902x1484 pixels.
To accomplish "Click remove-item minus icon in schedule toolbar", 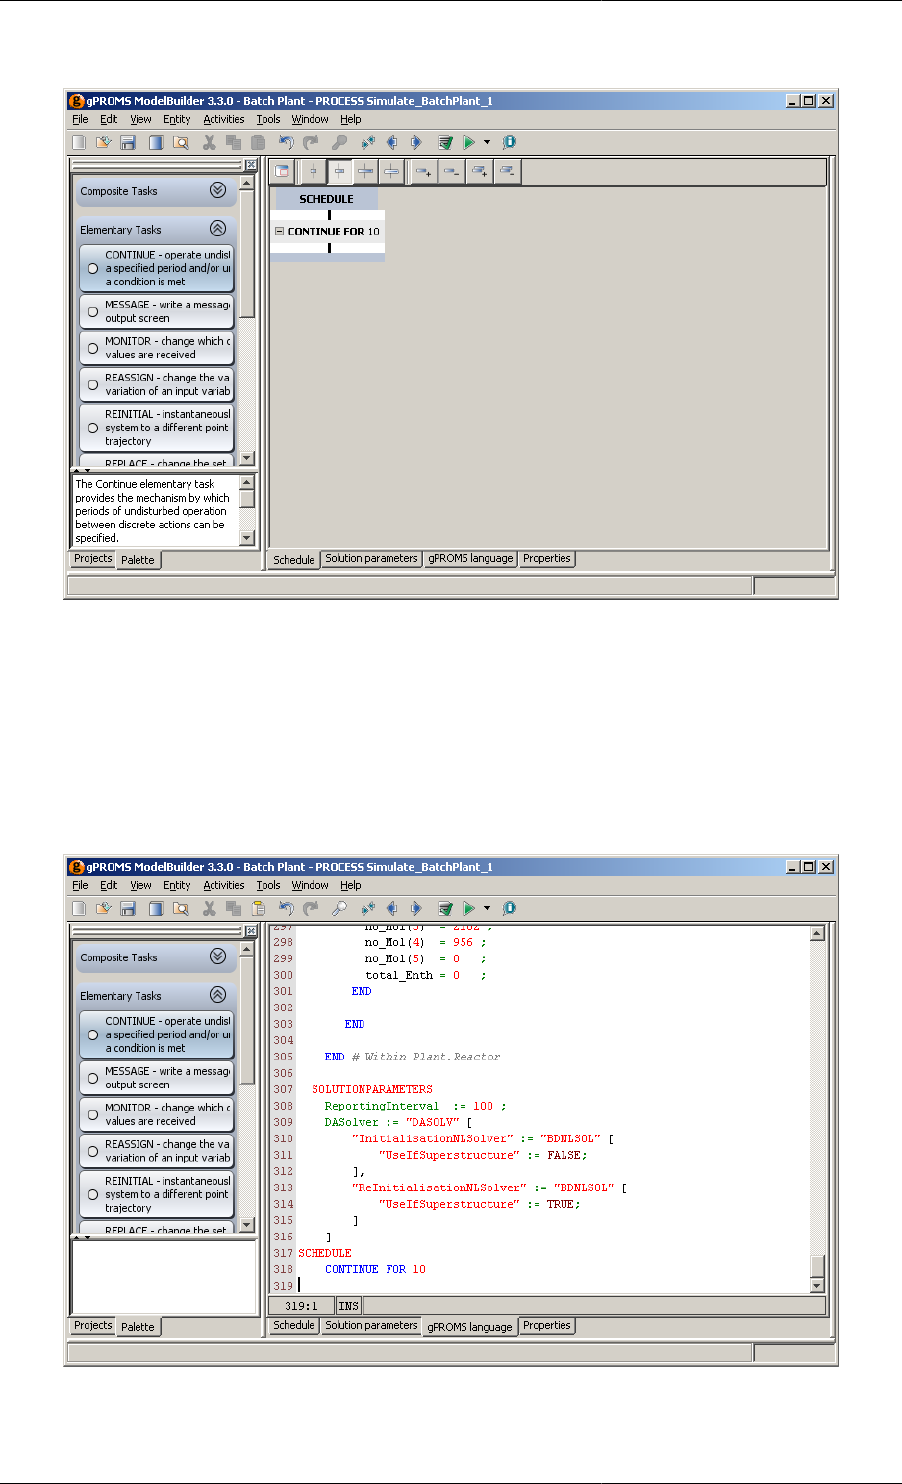I will (x=451, y=172).
